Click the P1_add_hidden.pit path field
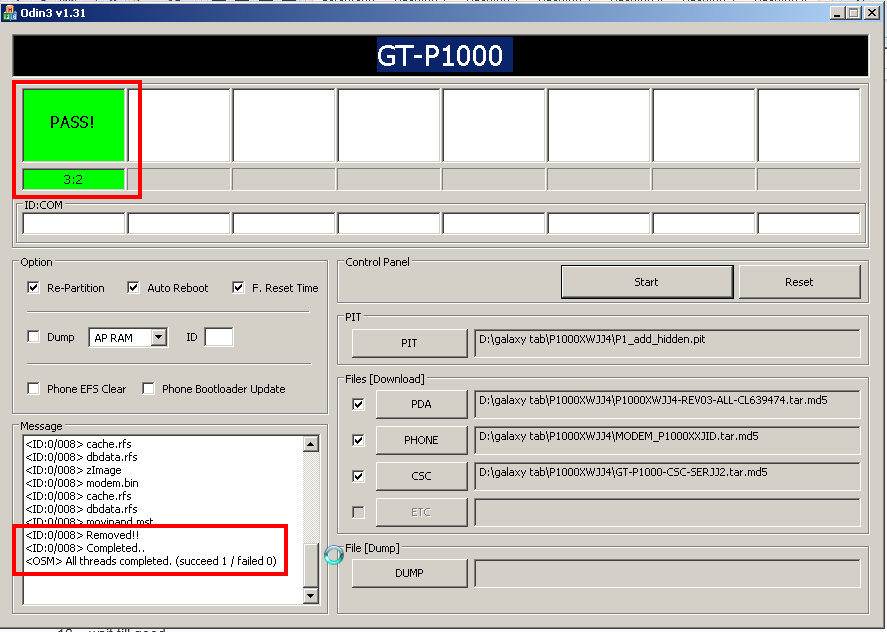The height and width of the screenshot is (632, 887). 667,343
